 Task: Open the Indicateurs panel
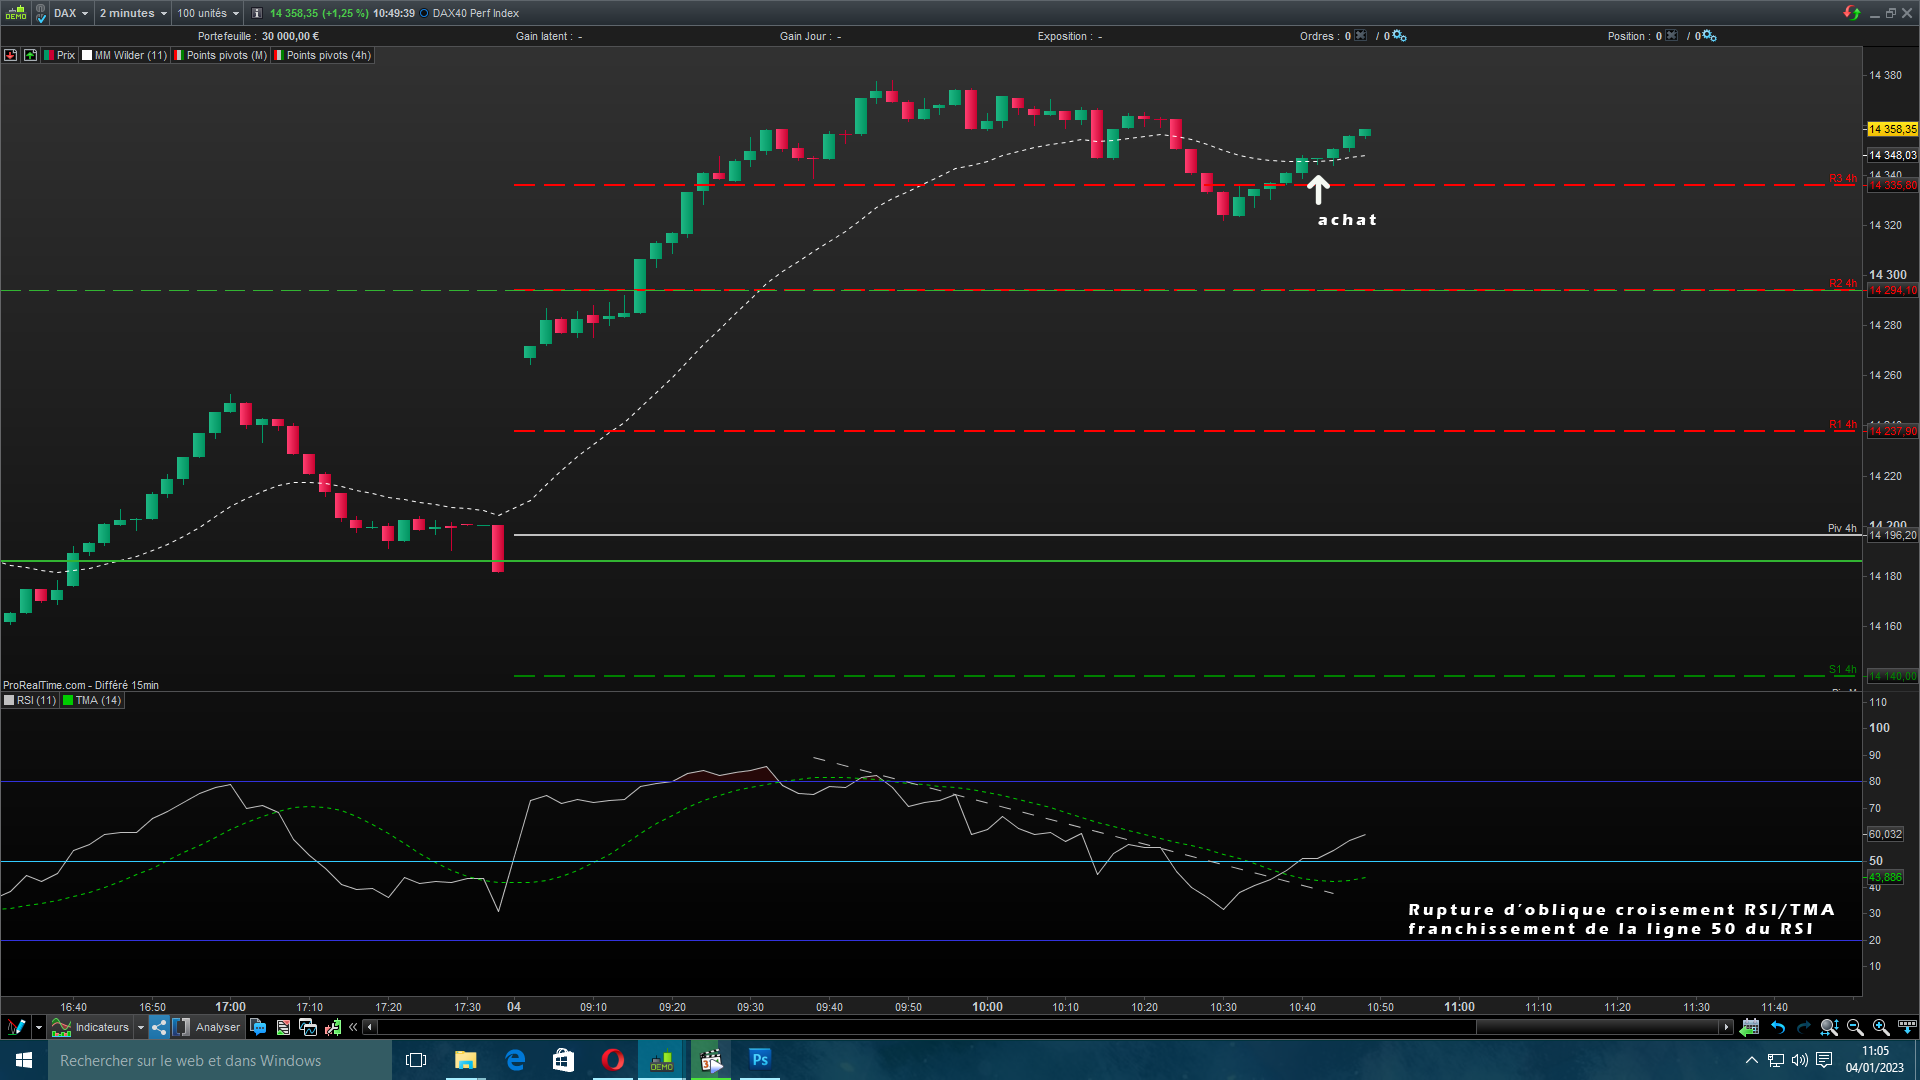pos(92,1027)
